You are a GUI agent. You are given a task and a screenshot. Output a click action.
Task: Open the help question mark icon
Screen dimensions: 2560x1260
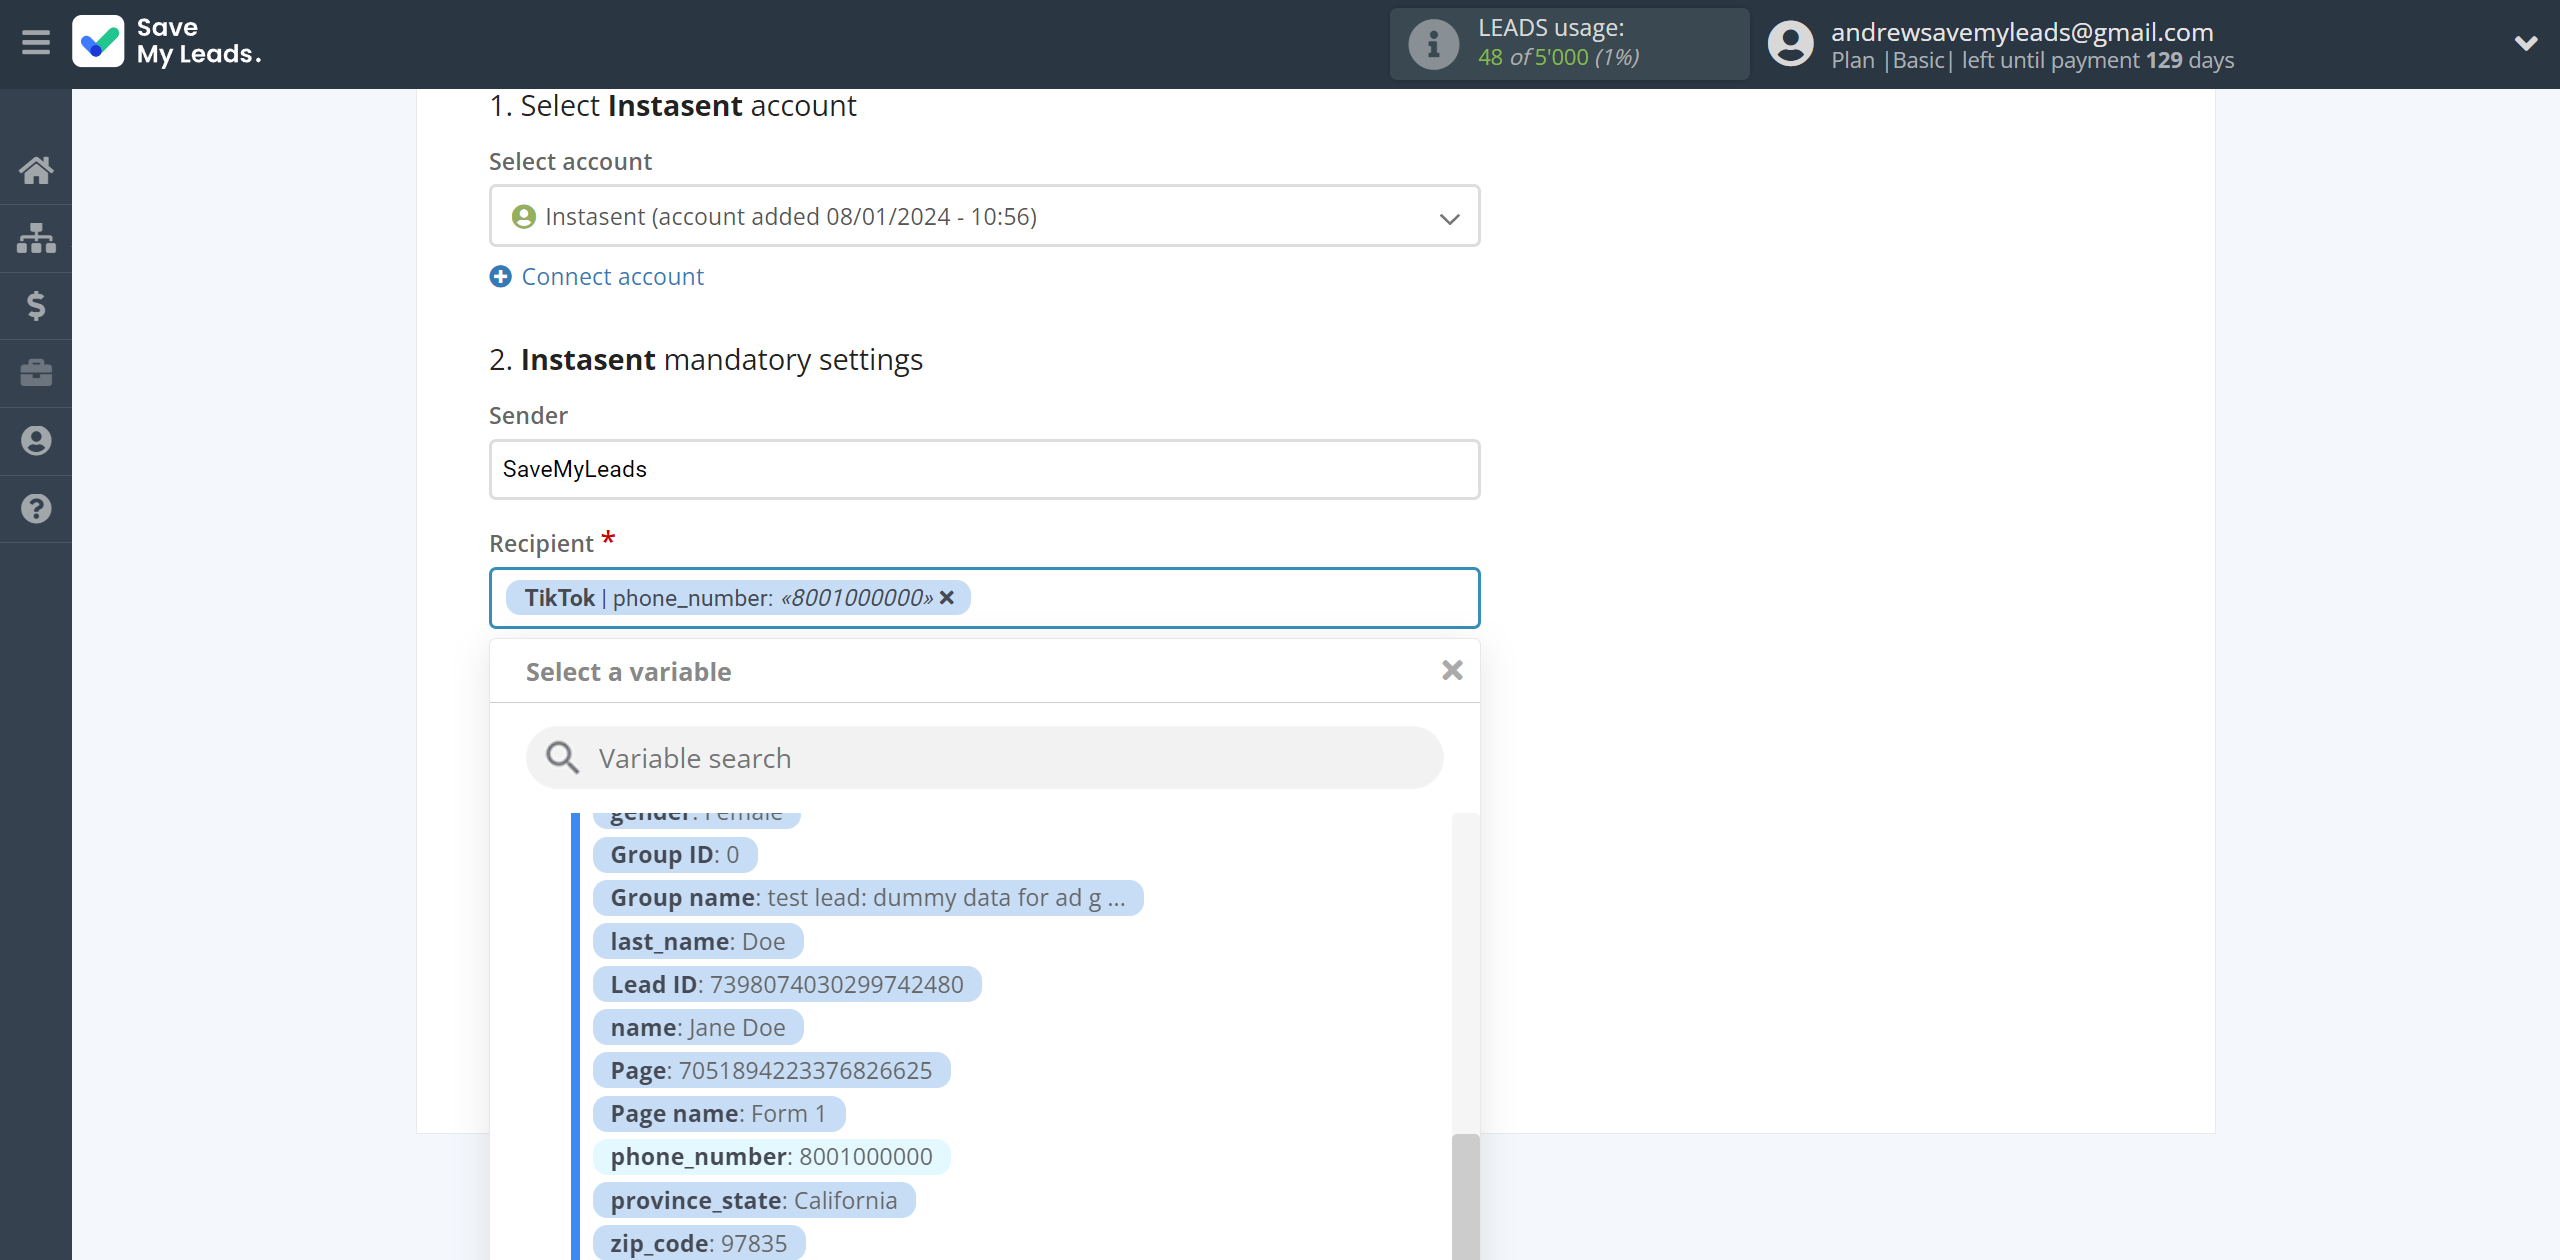point(36,509)
